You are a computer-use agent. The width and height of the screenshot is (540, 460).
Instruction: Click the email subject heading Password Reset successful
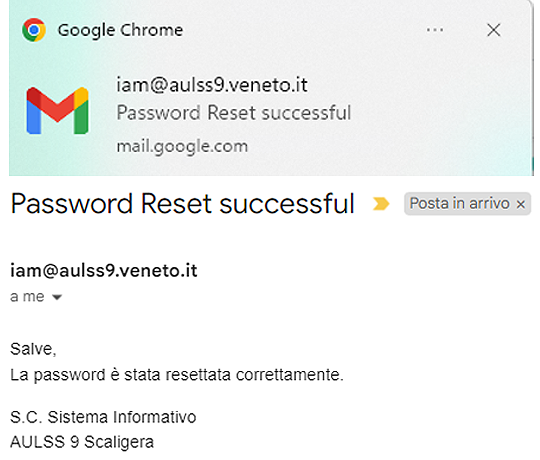[x=183, y=203]
